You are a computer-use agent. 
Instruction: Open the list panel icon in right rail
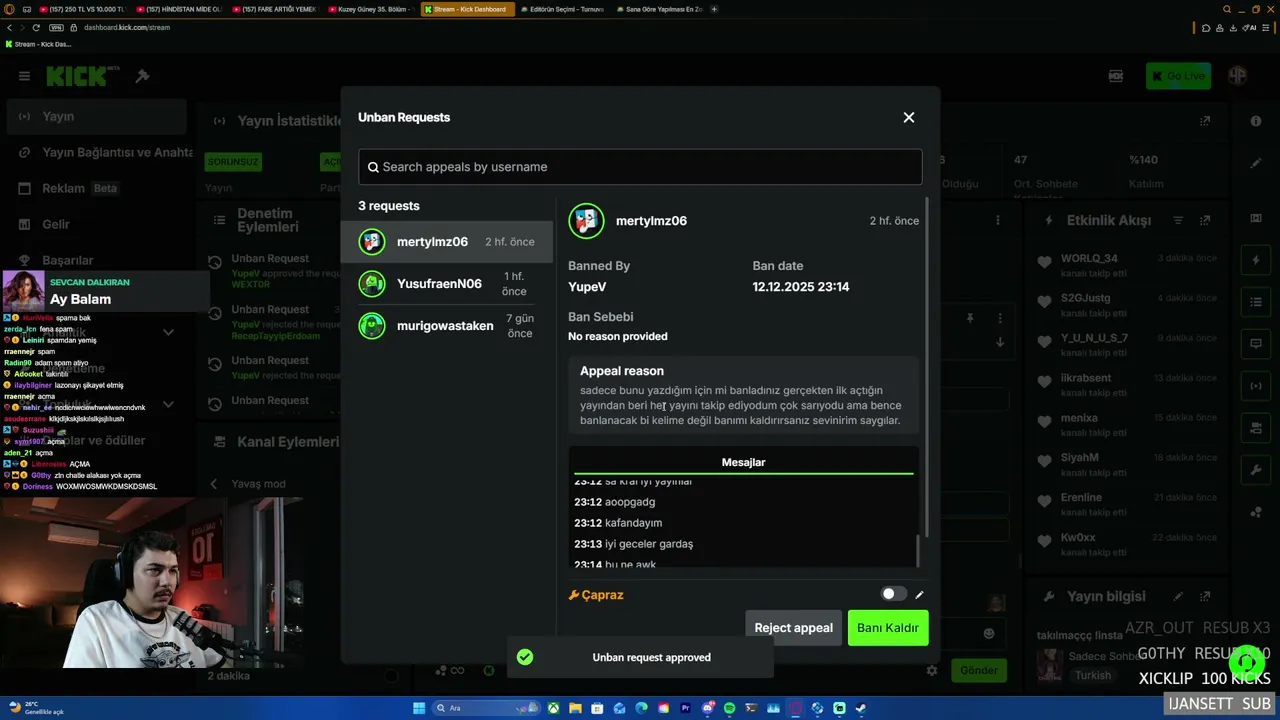tap(1256, 302)
